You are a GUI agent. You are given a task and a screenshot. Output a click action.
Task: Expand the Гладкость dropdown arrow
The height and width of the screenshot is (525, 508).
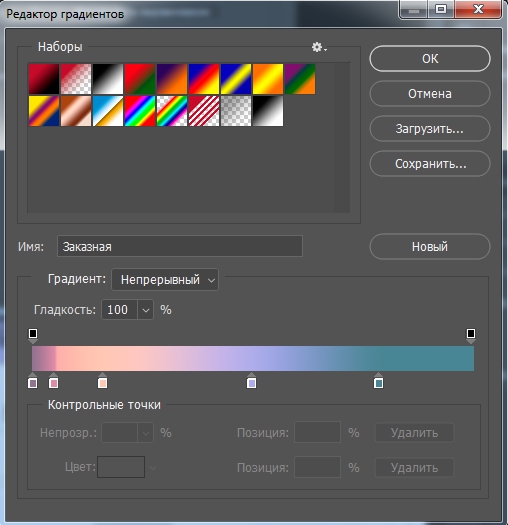tap(146, 310)
